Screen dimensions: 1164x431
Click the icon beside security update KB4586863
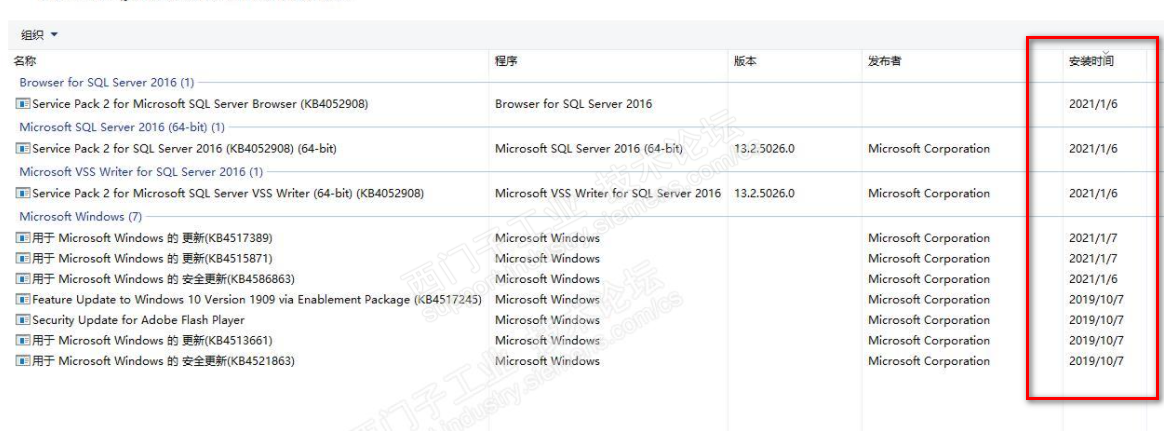[x=23, y=279]
